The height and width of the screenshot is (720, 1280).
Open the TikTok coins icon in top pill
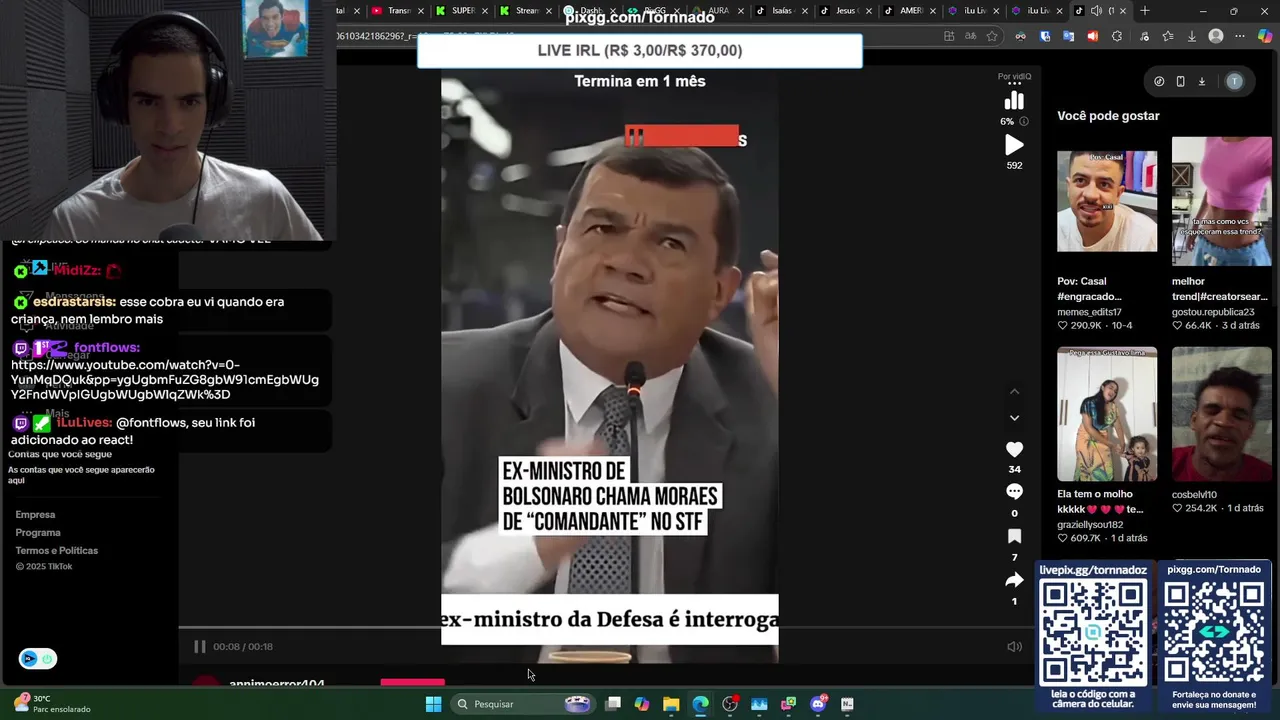[x=1159, y=82]
